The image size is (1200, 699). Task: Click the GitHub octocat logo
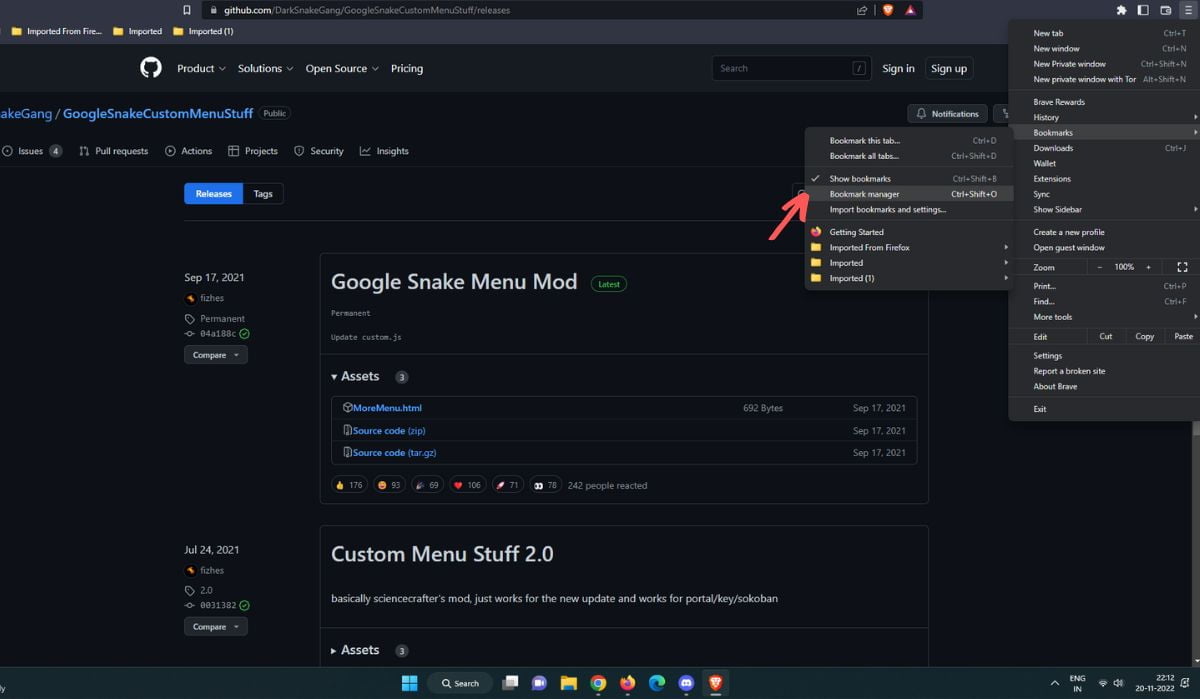click(x=150, y=68)
